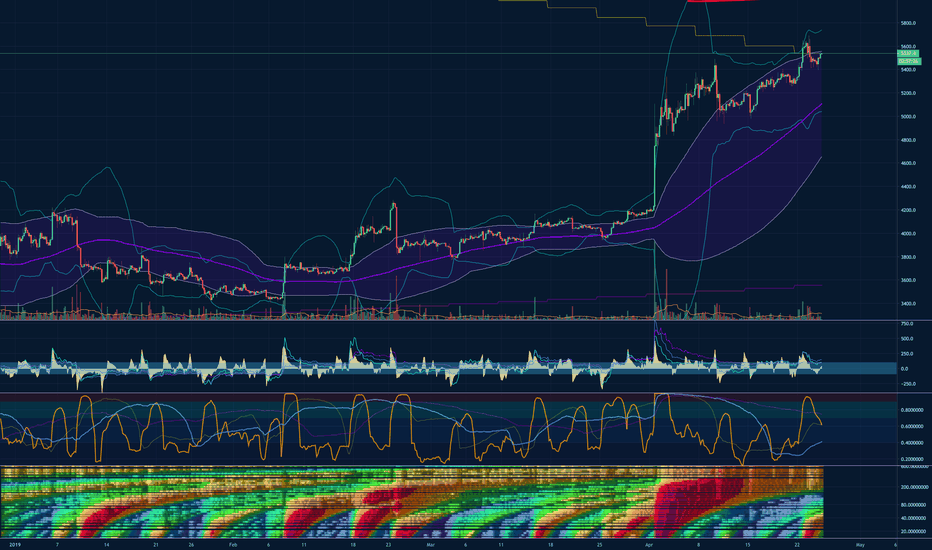The width and height of the screenshot is (932, 550).
Task: Click the 5600.0 price axis label
Action: point(908,46)
